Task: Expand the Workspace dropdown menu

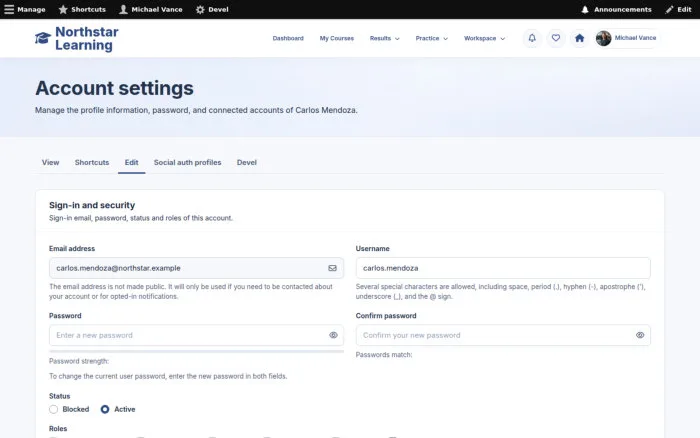Action: tap(485, 38)
